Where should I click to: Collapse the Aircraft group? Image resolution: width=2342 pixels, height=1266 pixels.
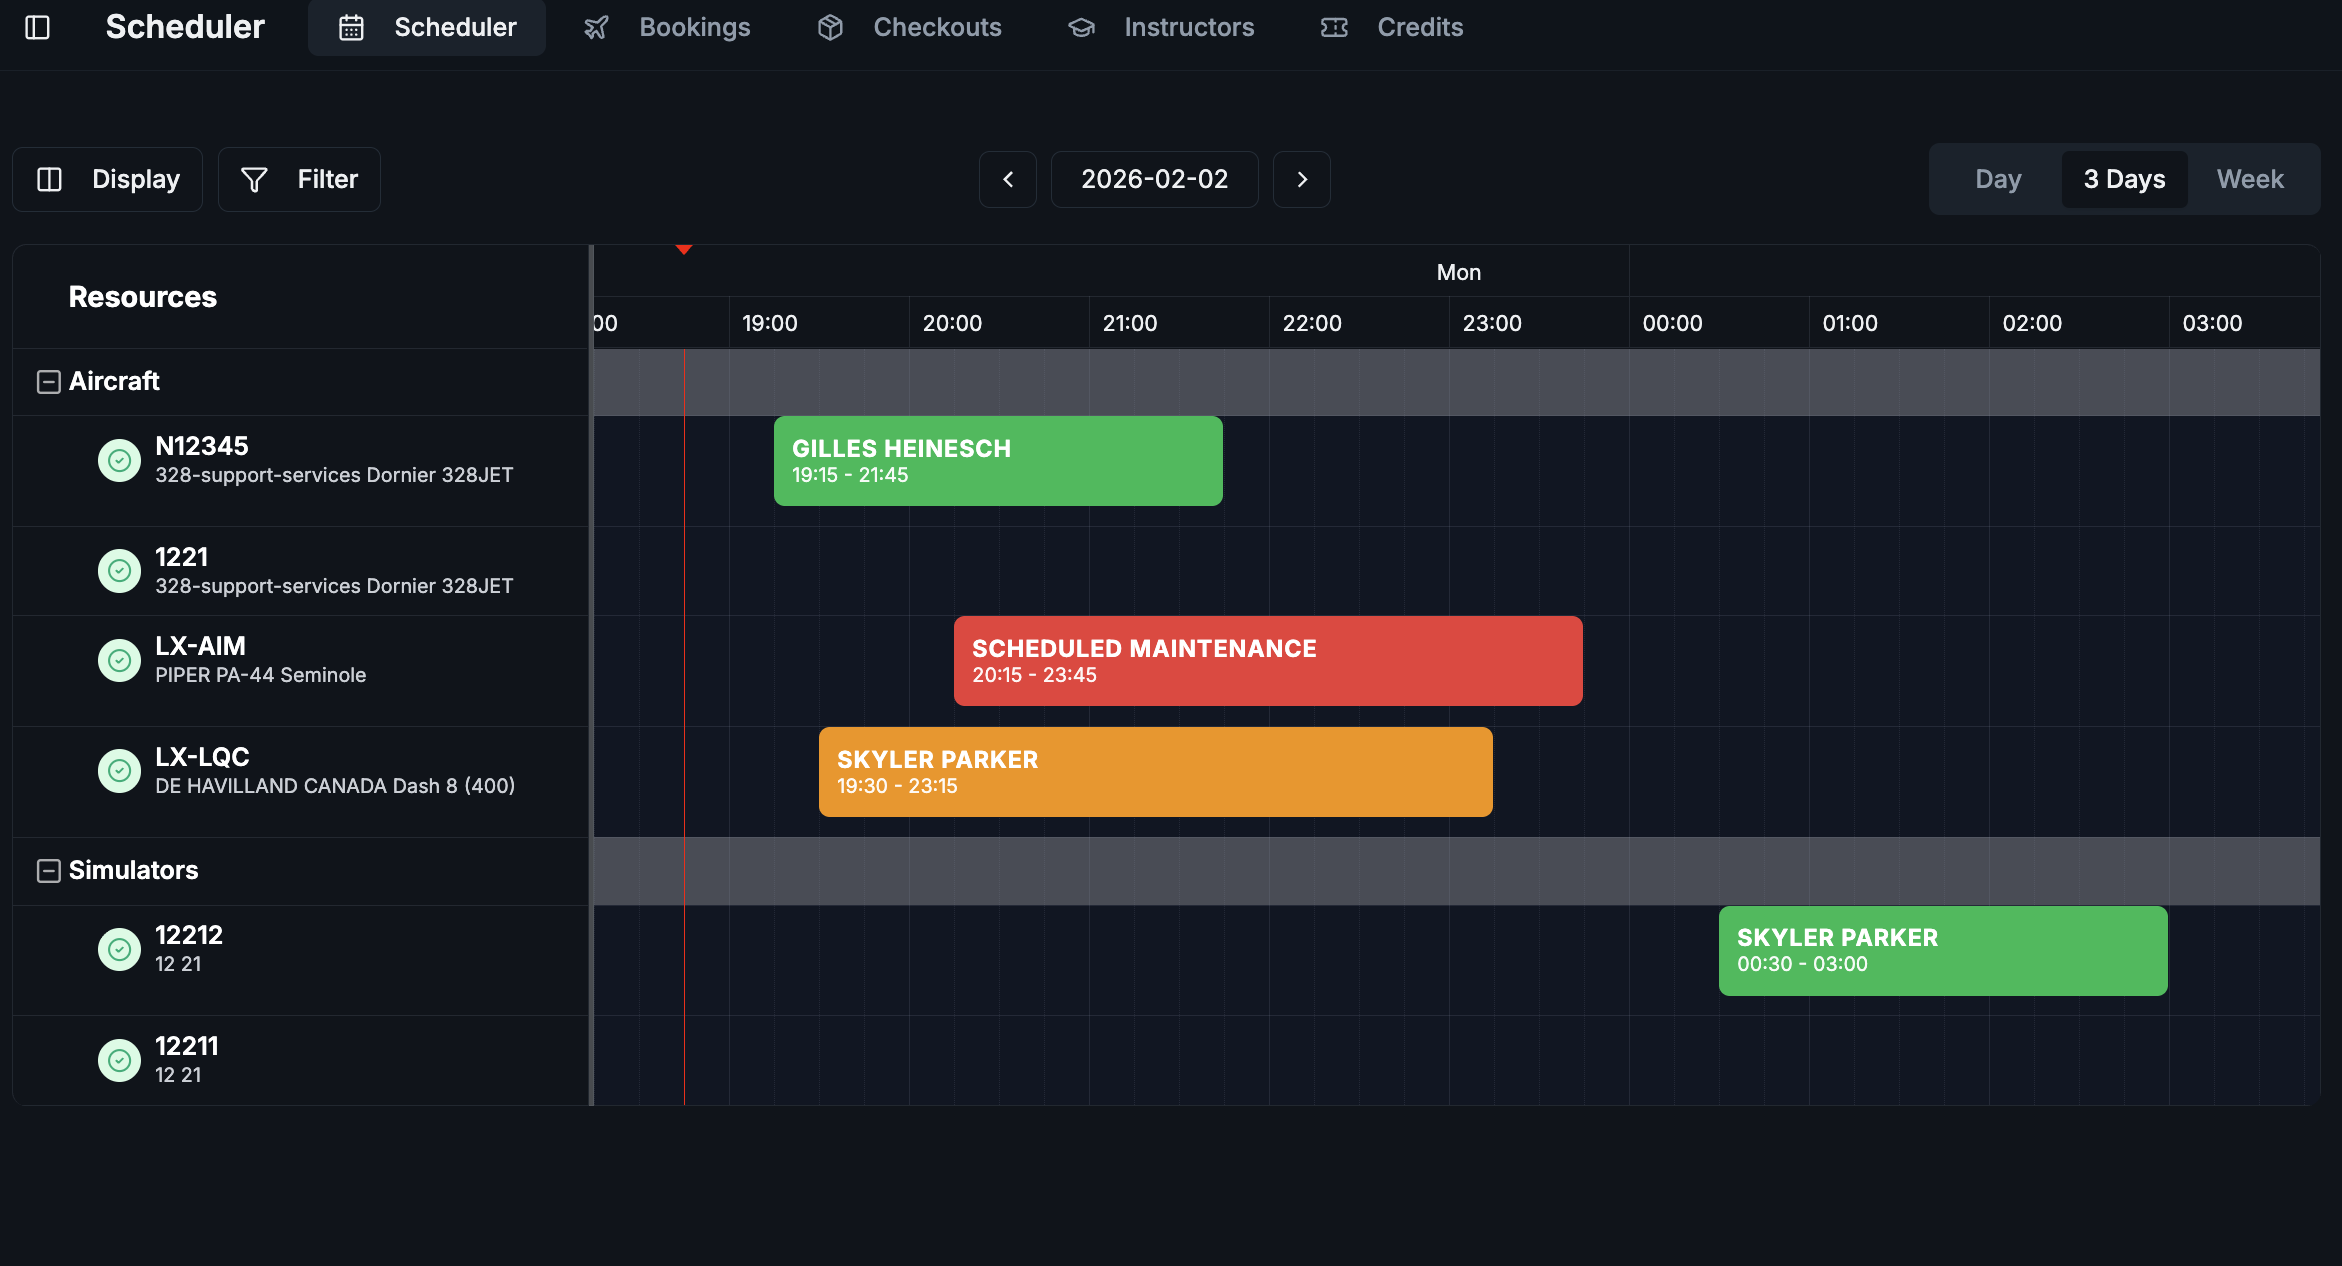pos(48,381)
